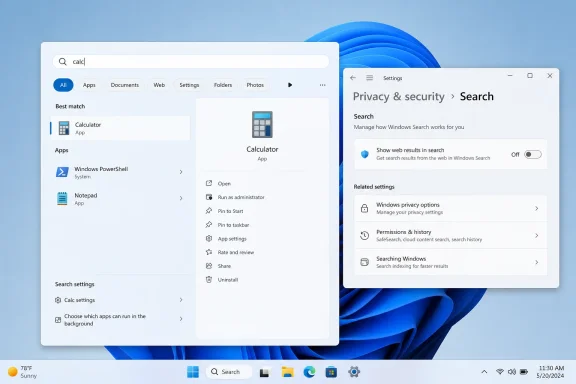The height and width of the screenshot is (384, 576).
Task: Click the volume icon in system tray
Action: [x=511, y=372]
